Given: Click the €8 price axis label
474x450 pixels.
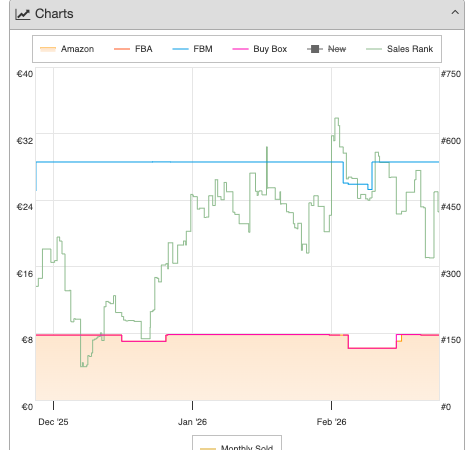Looking at the screenshot, I should click(27, 340).
